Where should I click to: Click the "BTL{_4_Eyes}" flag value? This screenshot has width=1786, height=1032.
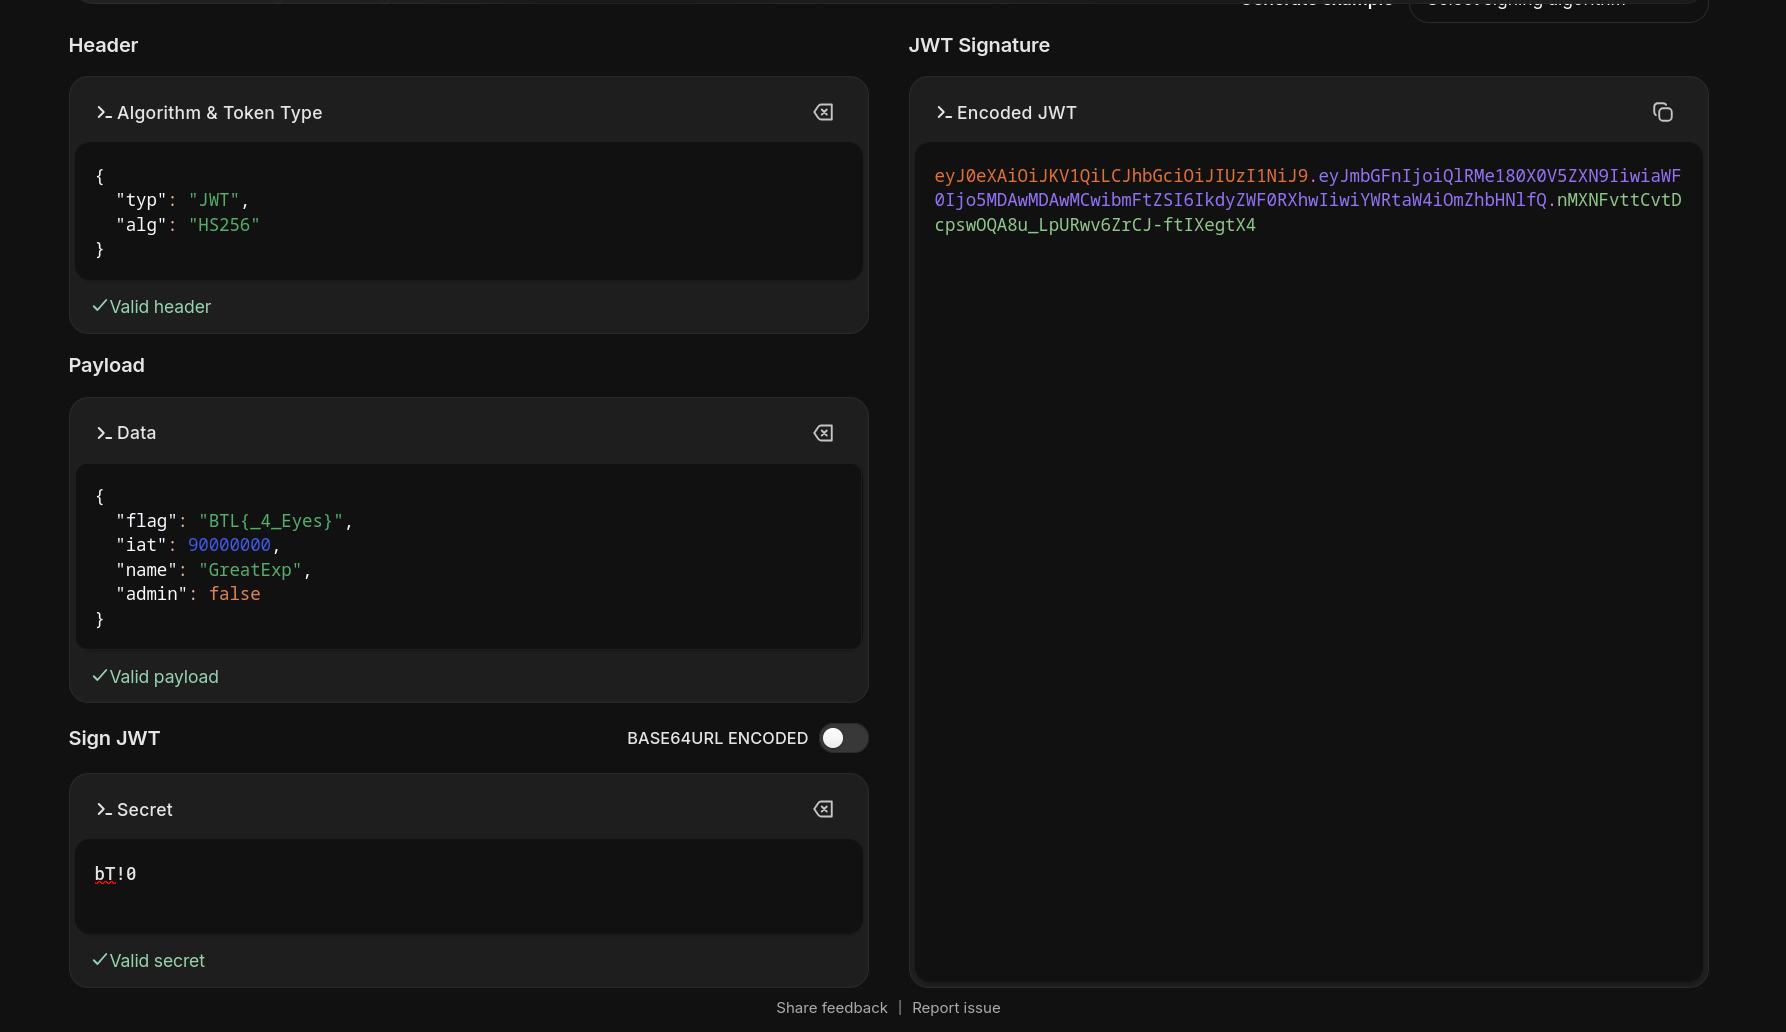(x=270, y=521)
